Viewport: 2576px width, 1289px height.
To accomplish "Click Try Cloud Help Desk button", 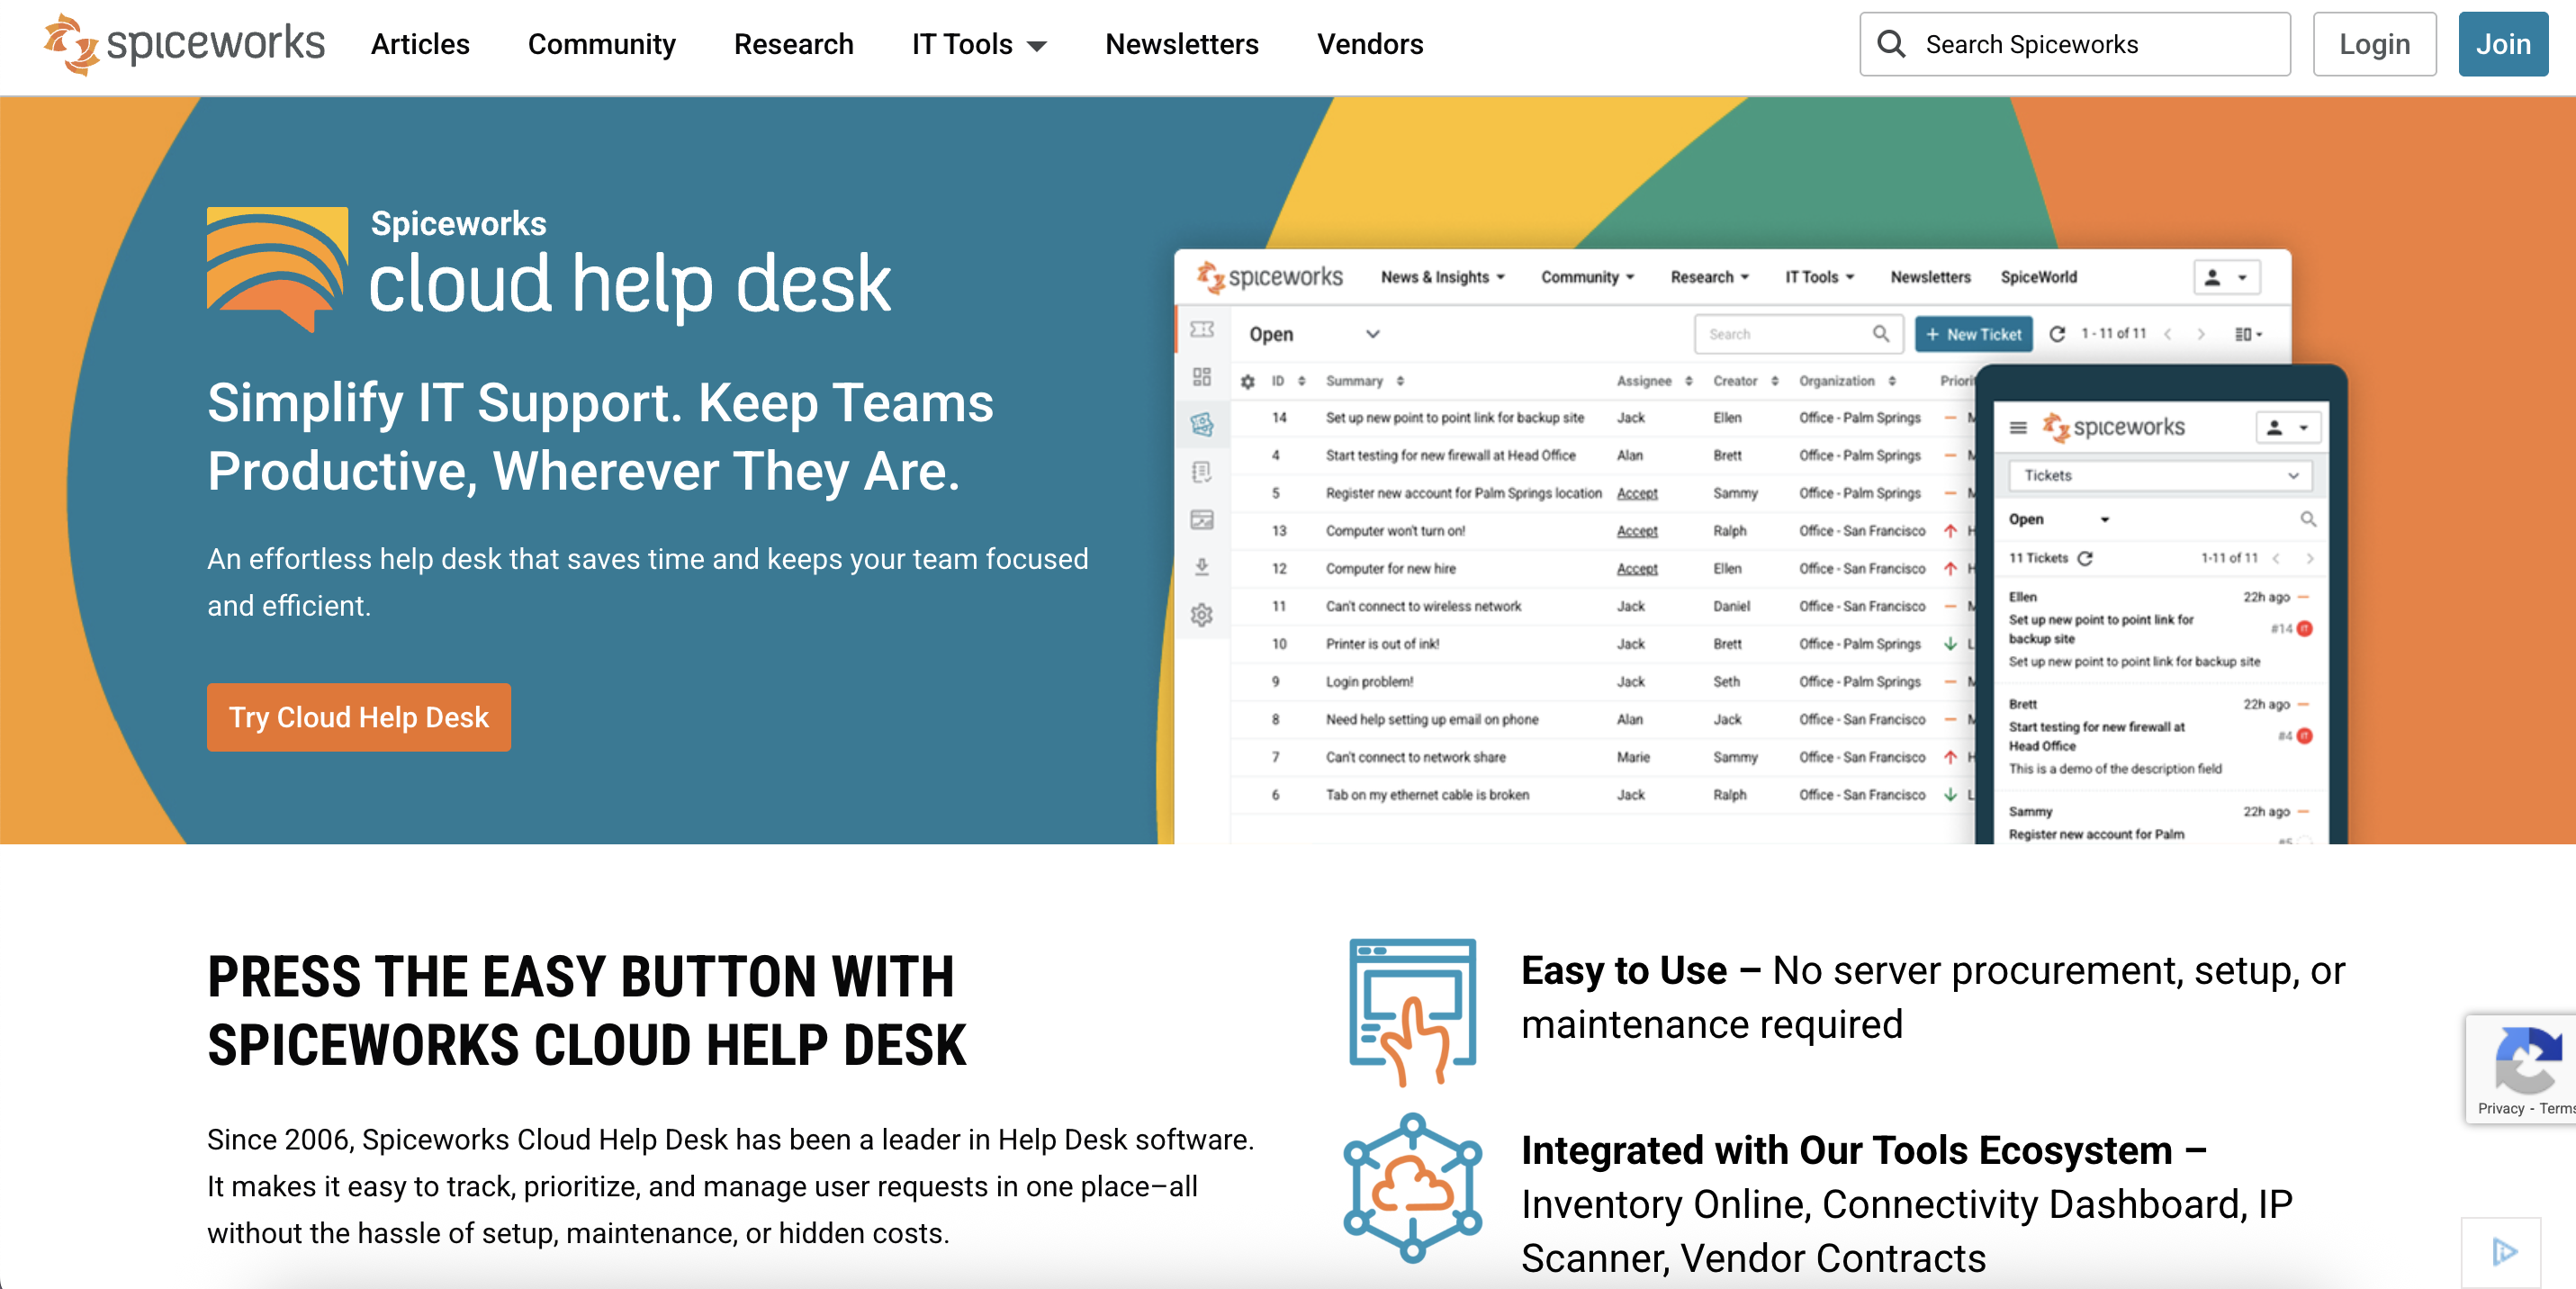I will (x=358, y=717).
